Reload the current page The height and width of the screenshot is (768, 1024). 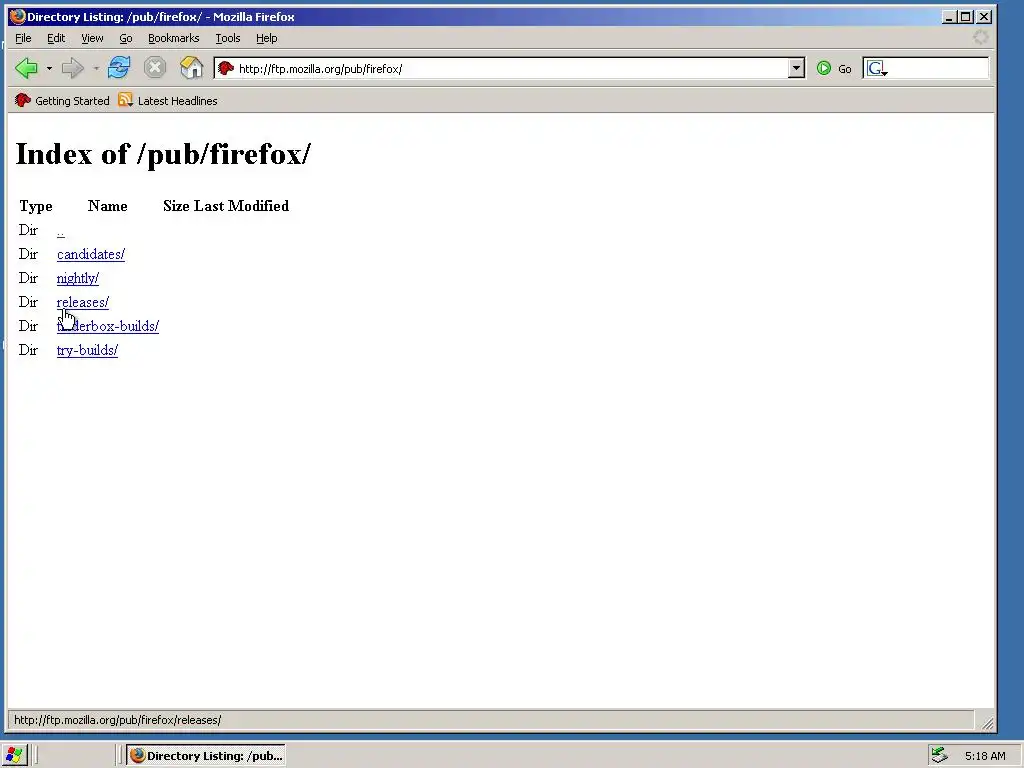pyautogui.click(x=119, y=67)
